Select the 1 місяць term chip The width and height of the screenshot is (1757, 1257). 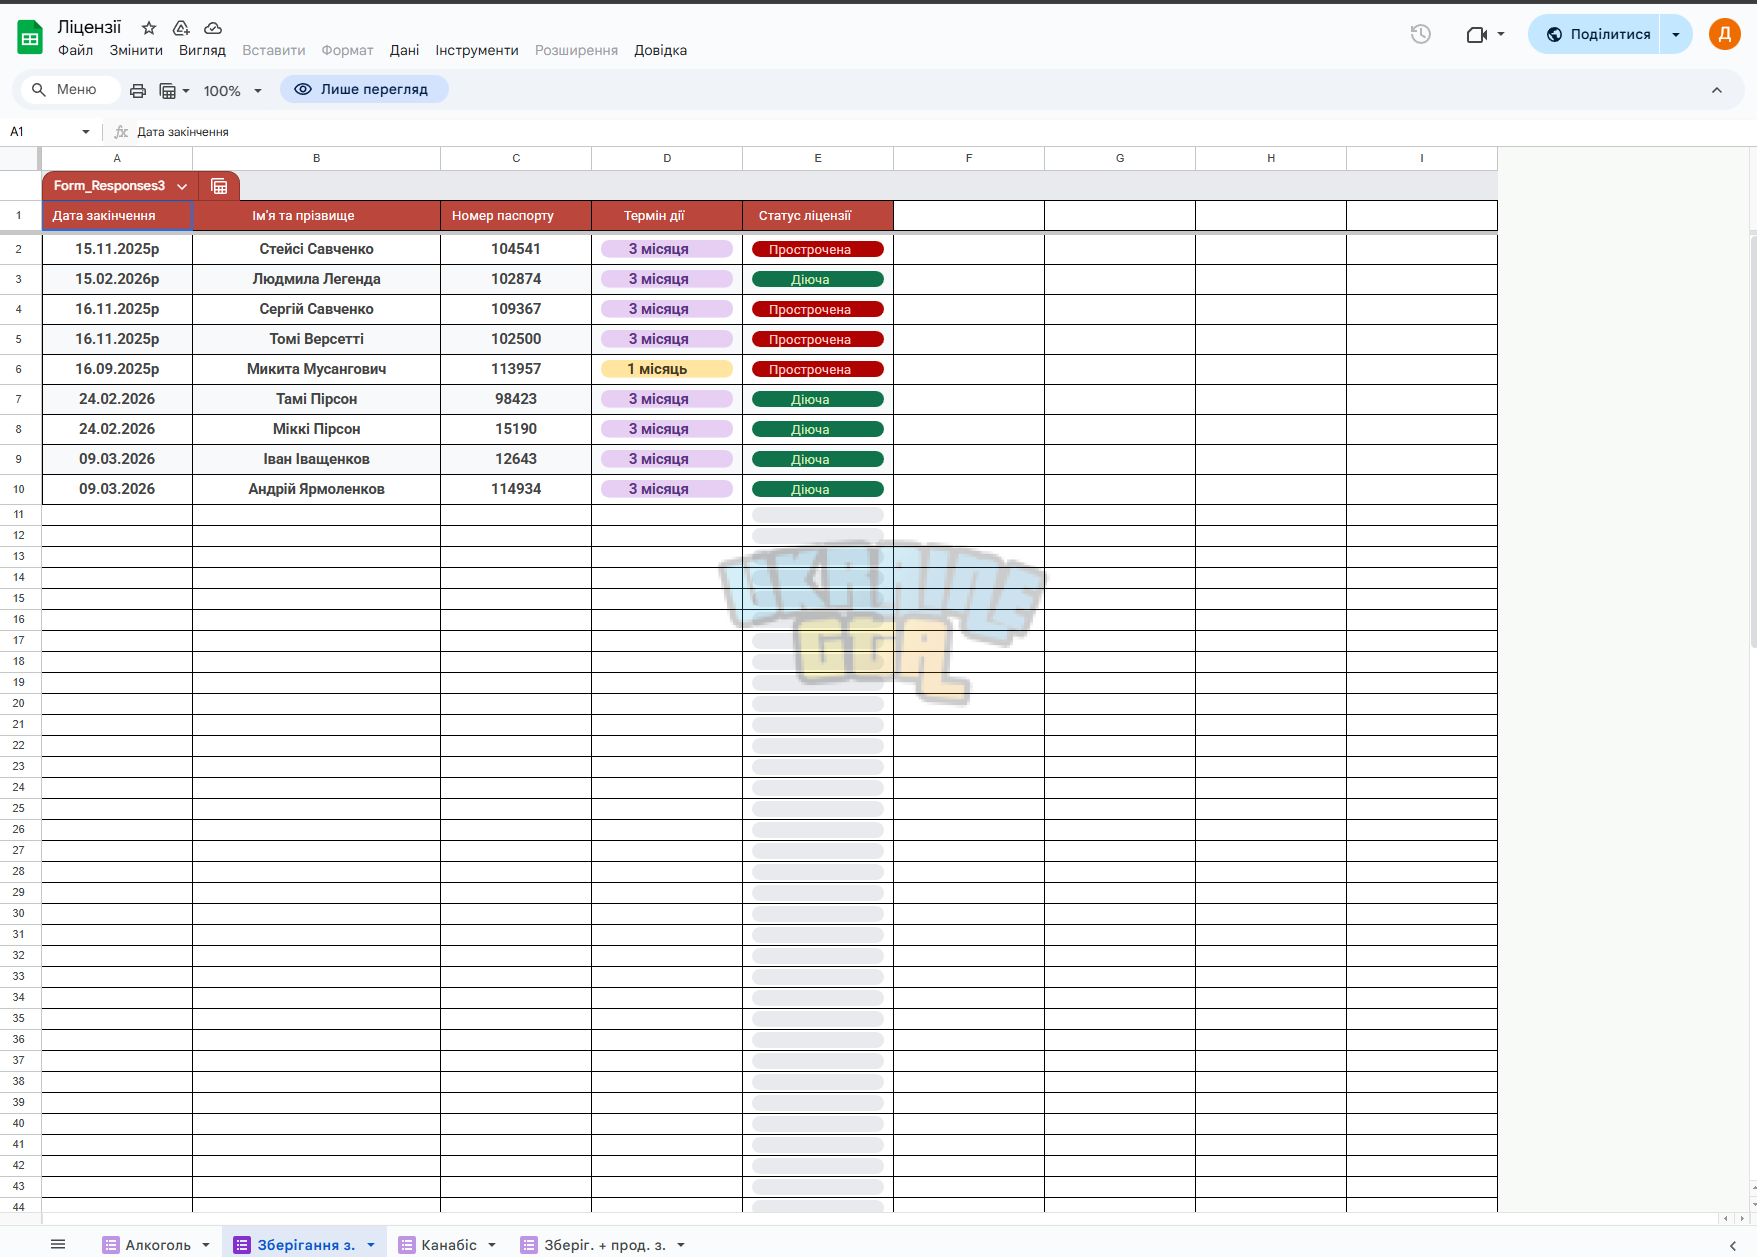666,369
